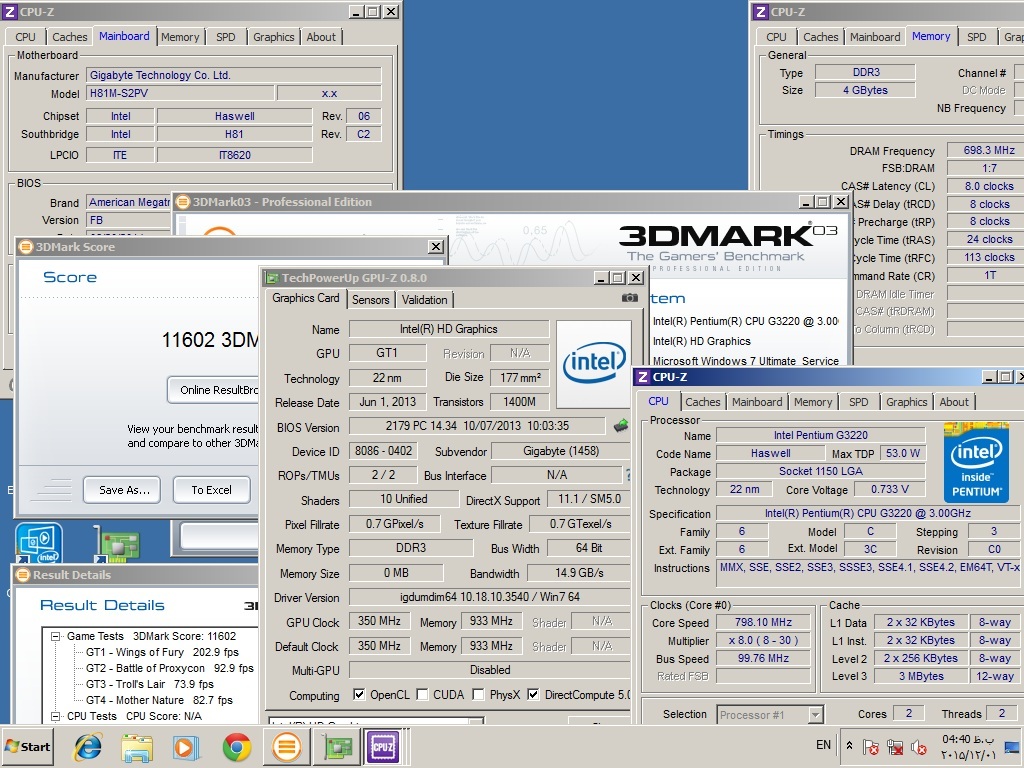1024x768 pixels.
Task: Click the GPU-Z screenshot camera icon
Action: 630,298
